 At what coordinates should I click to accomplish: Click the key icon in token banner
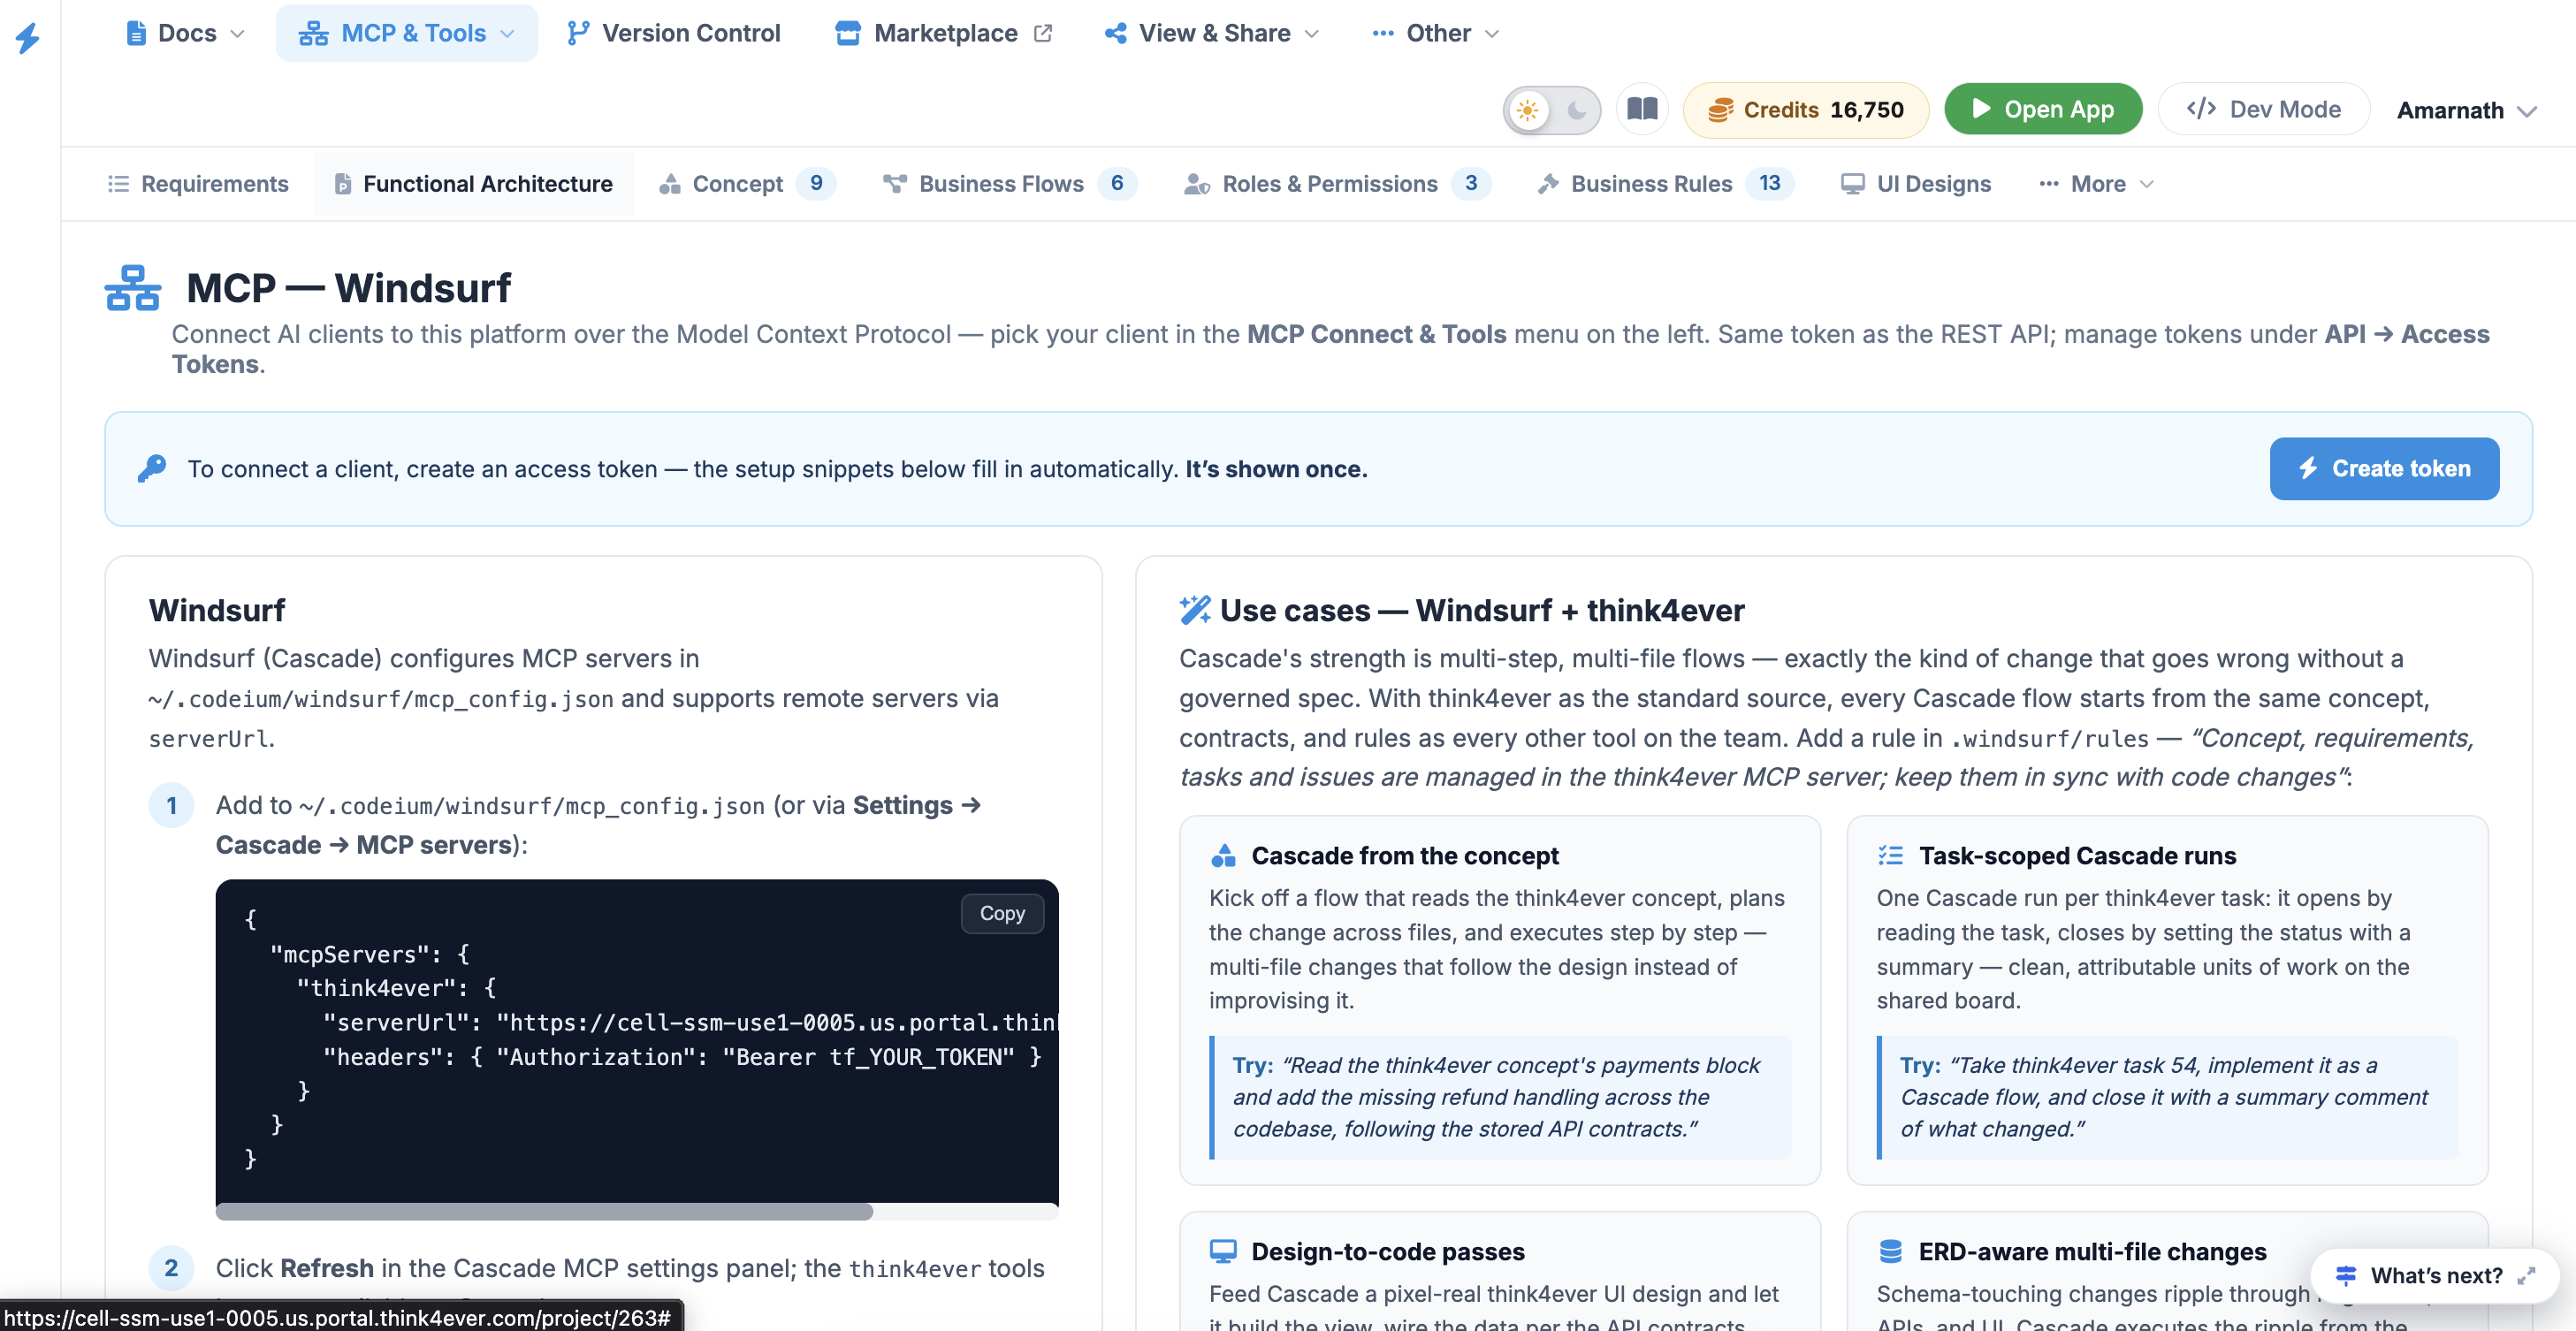click(152, 468)
